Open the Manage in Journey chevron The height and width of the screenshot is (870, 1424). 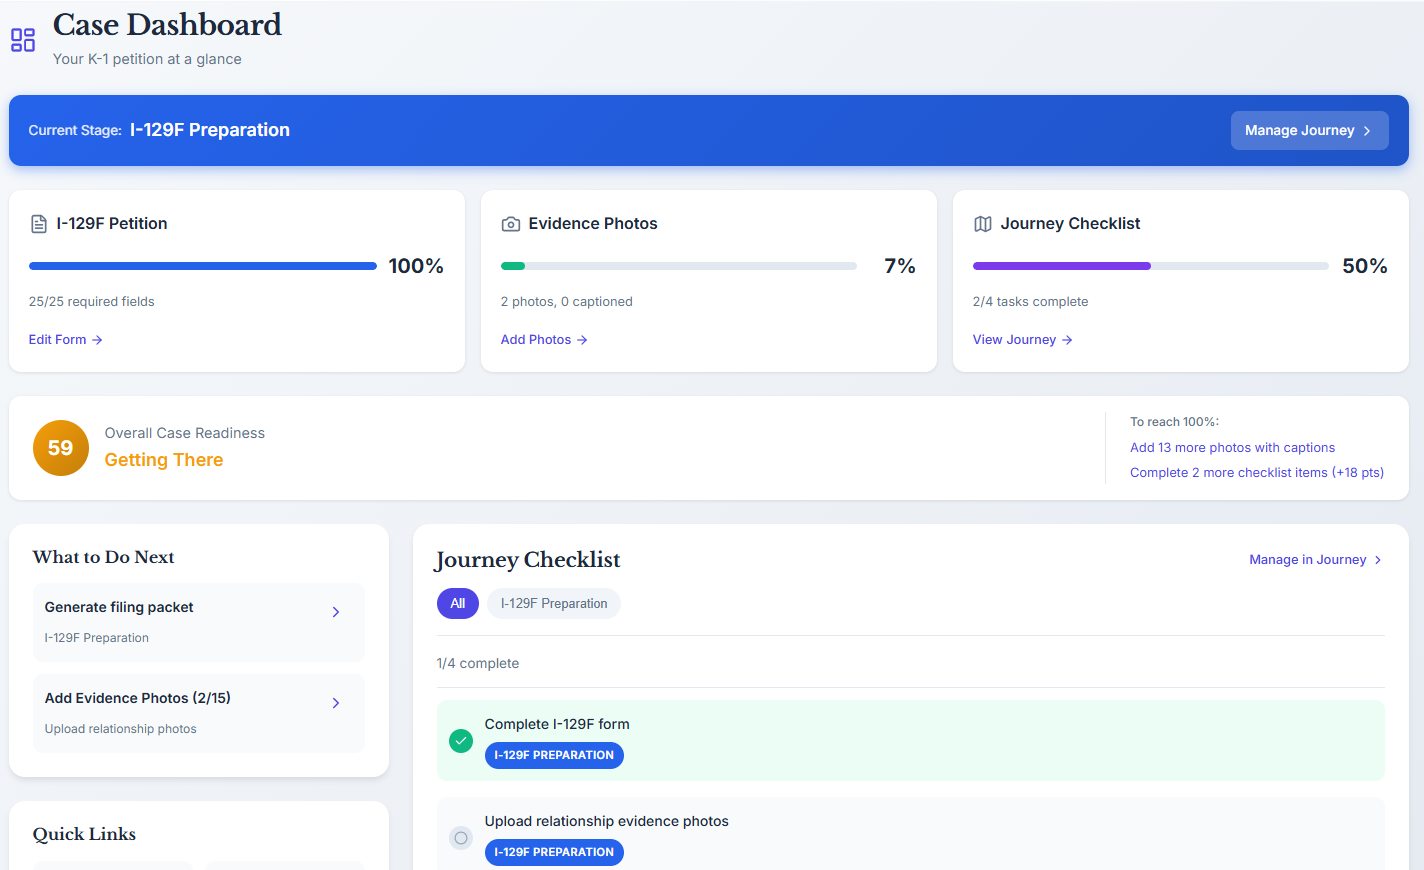[1378, 560]
